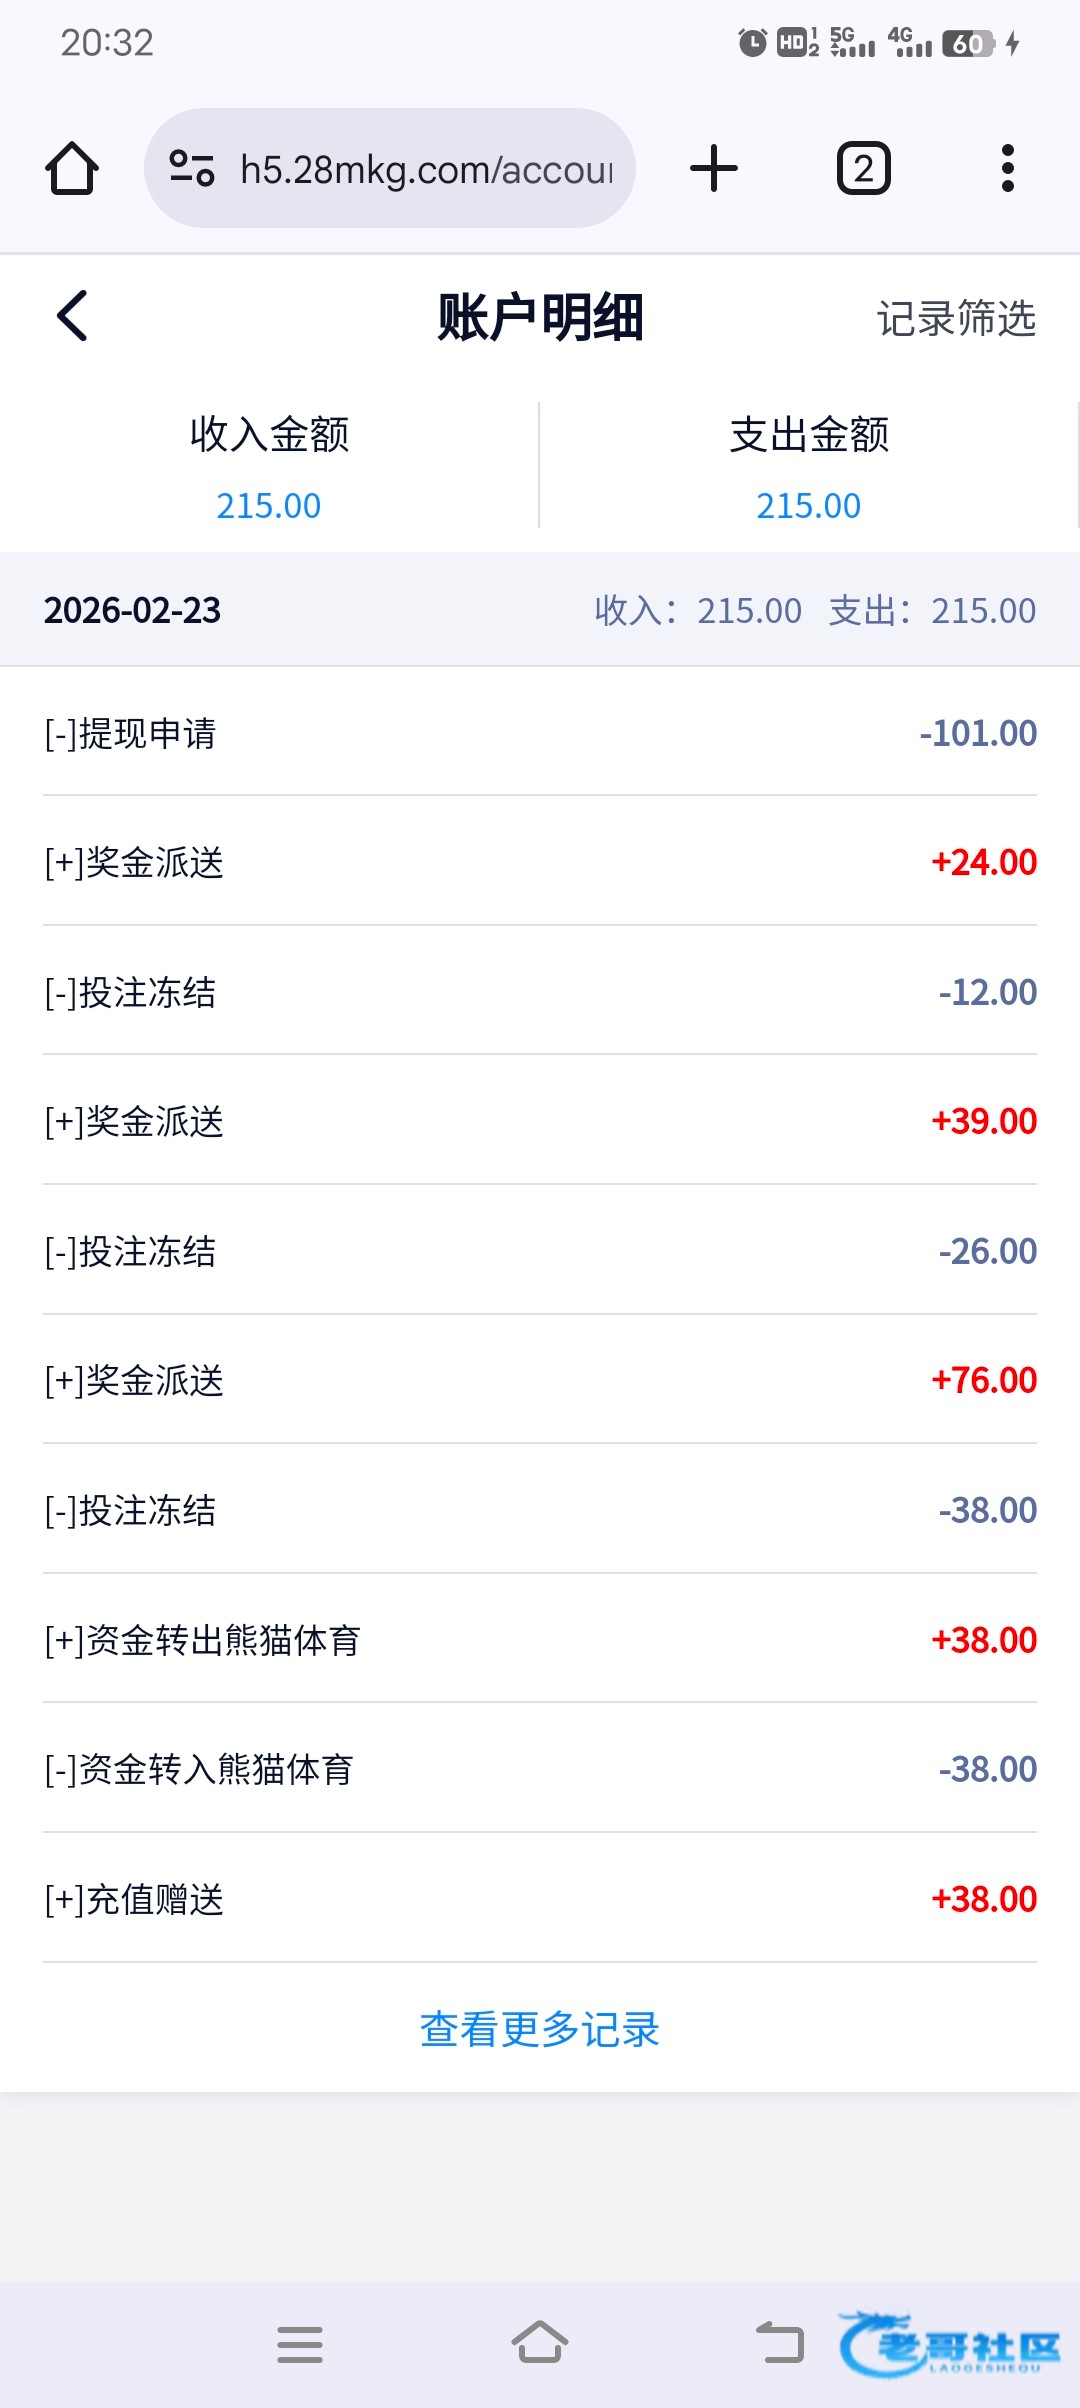Tap the Android recent apps menu icon
Image resolution: width=1080 pixels, height=2408 pixels.
pyautogui.click(x=300, y=2344)
